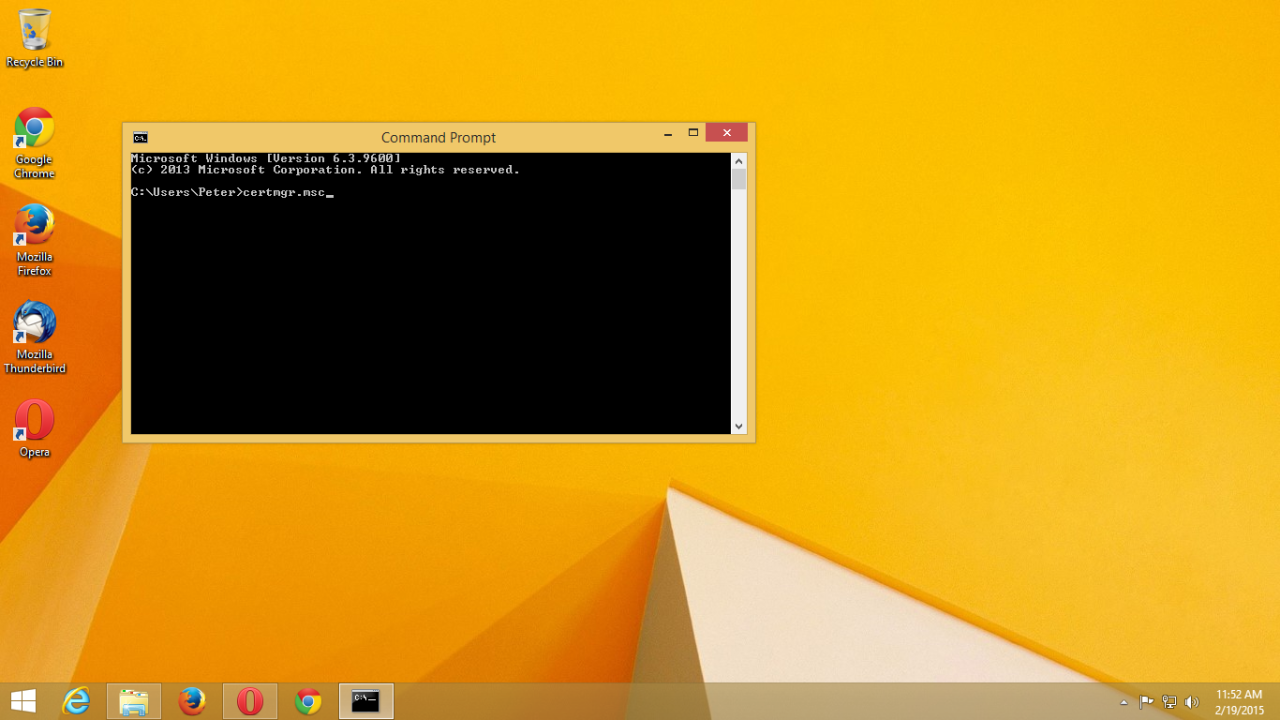
Task: Open the Recycle Bin
Action: click(34, 30)
